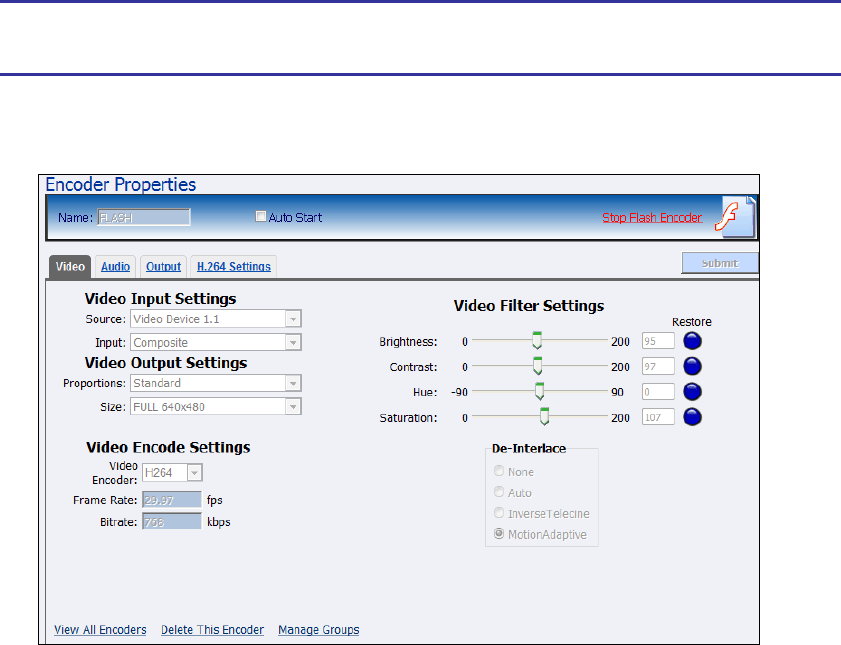Viewport: 841px width, 645px height.
Task: Open the Video Encoder H264 dropdown
Action: 194,473
